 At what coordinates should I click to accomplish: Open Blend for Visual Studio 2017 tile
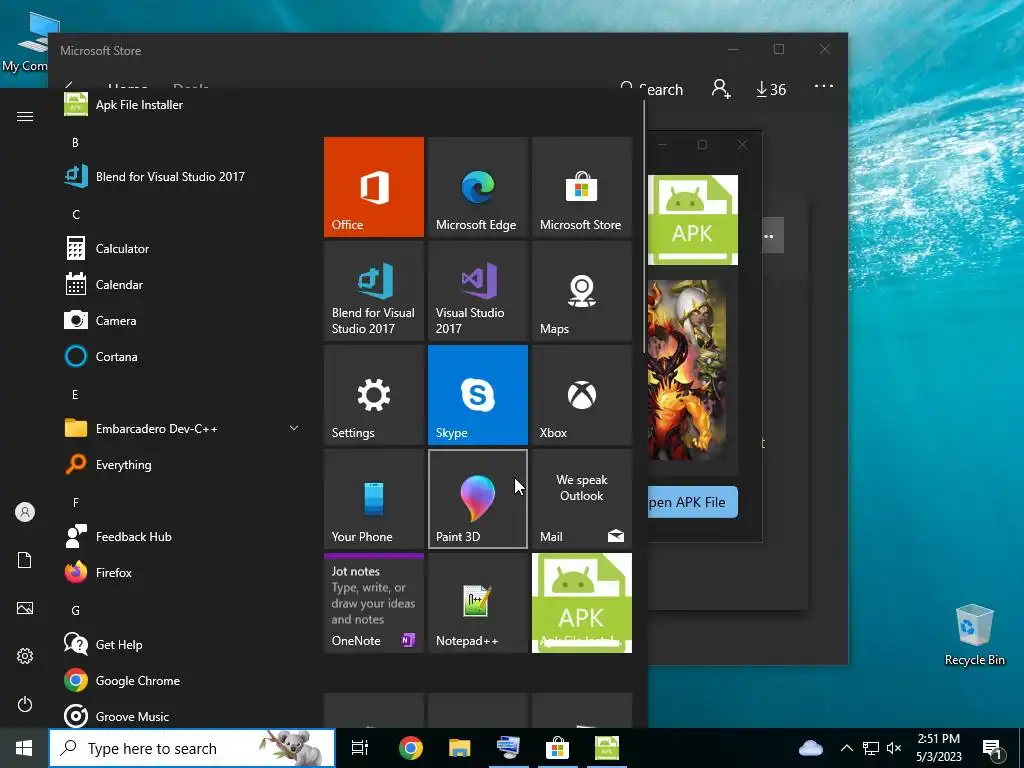pos(374,291)
